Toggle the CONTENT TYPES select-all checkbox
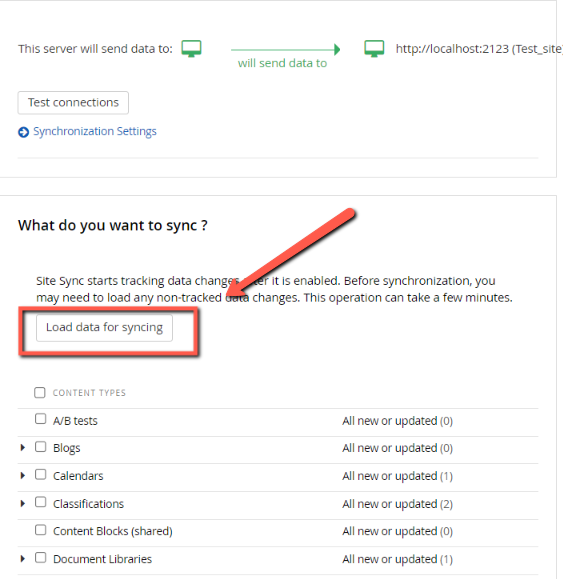Screen dimensions: 563x579 (40, 392)
